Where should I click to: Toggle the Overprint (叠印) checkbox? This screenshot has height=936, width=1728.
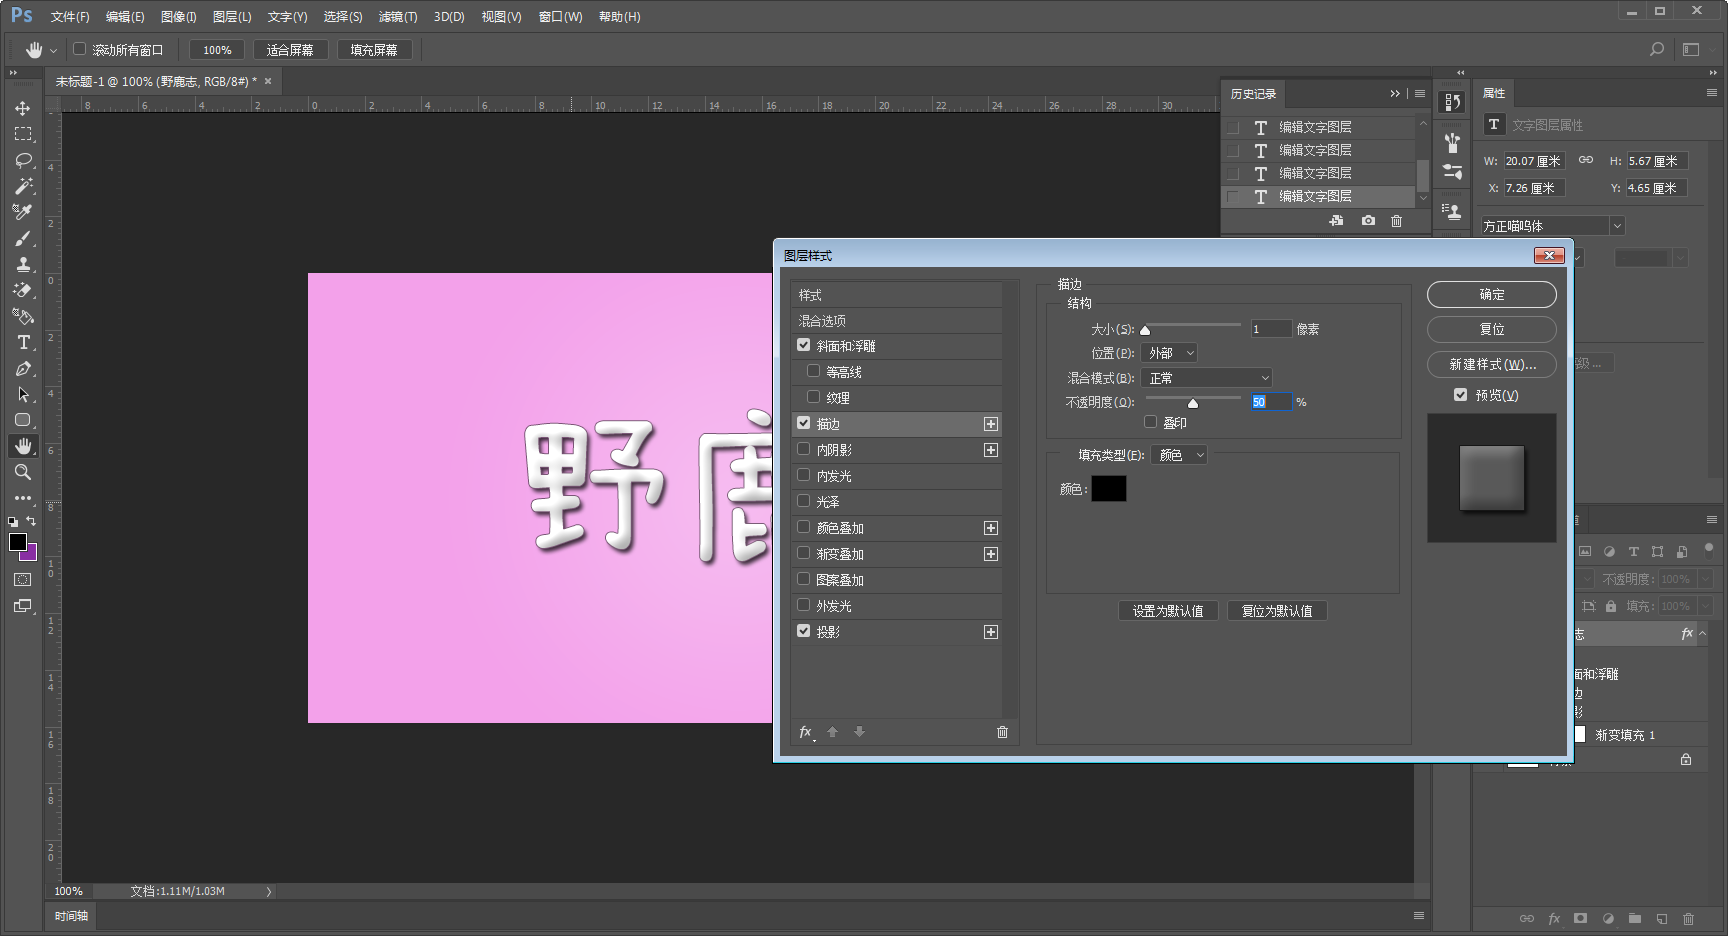coord(1151,422)
